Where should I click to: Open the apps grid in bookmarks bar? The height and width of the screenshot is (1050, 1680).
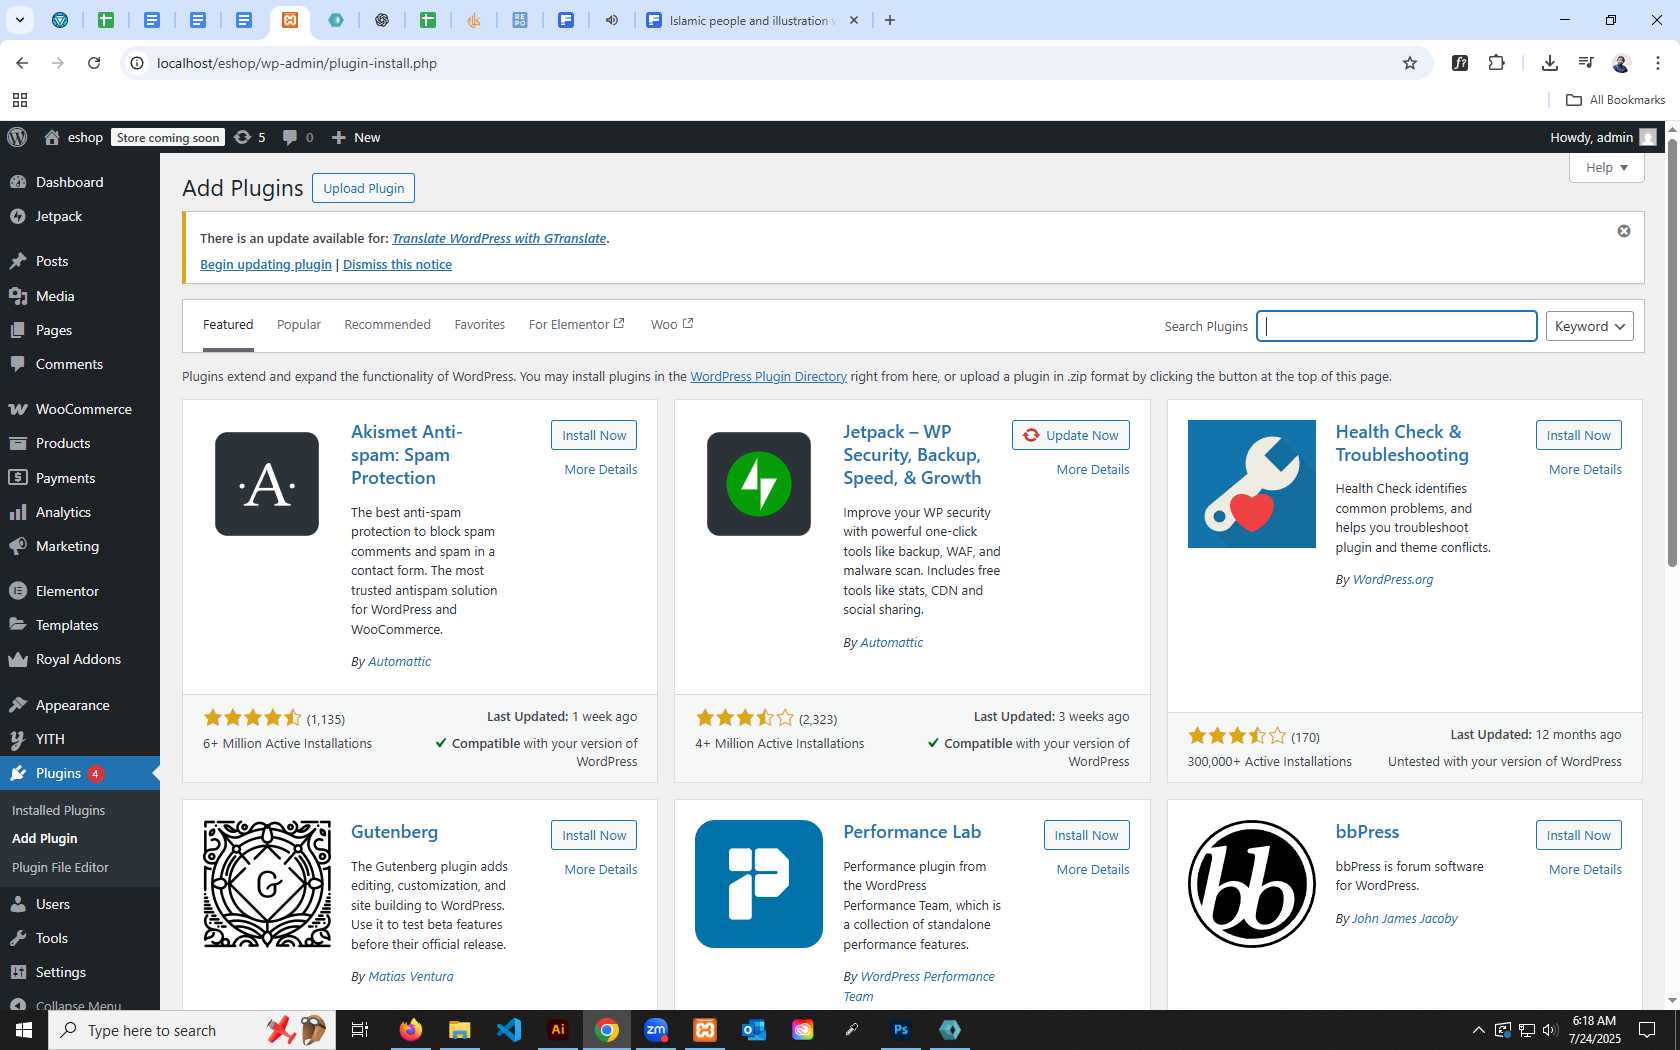pos(20,100)
